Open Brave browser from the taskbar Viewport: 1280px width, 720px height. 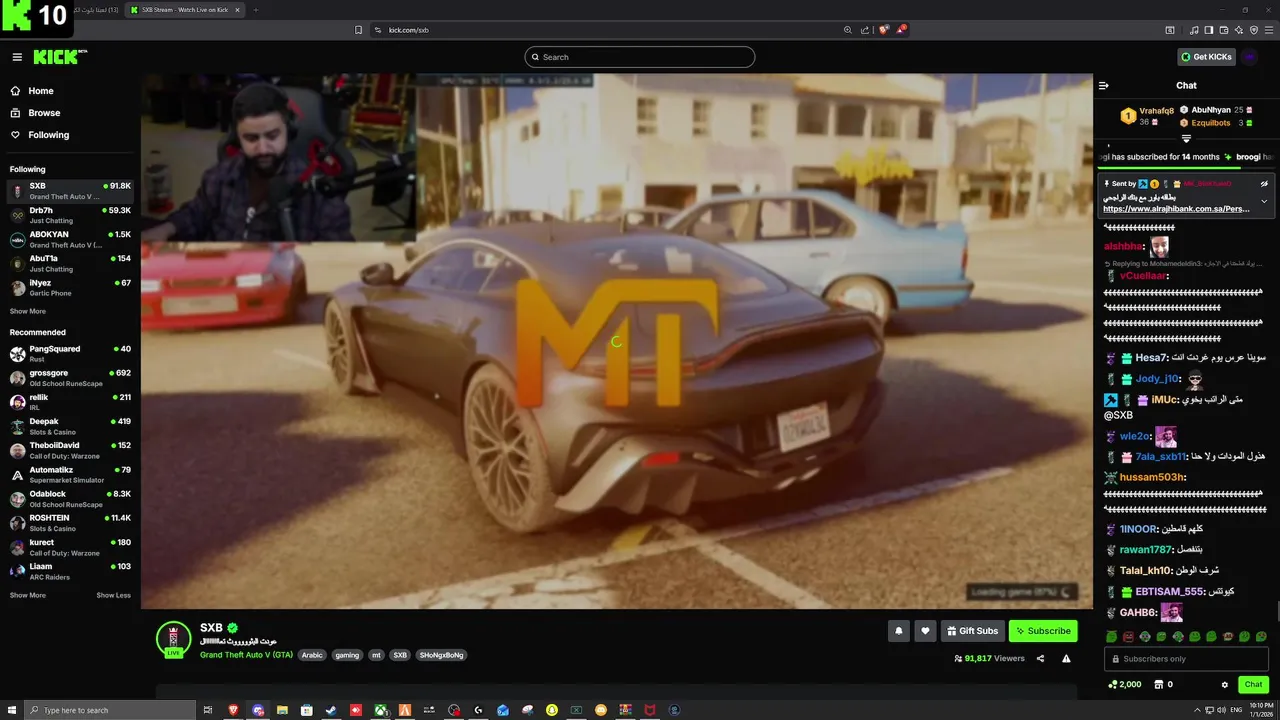click(x=233, y=710)
